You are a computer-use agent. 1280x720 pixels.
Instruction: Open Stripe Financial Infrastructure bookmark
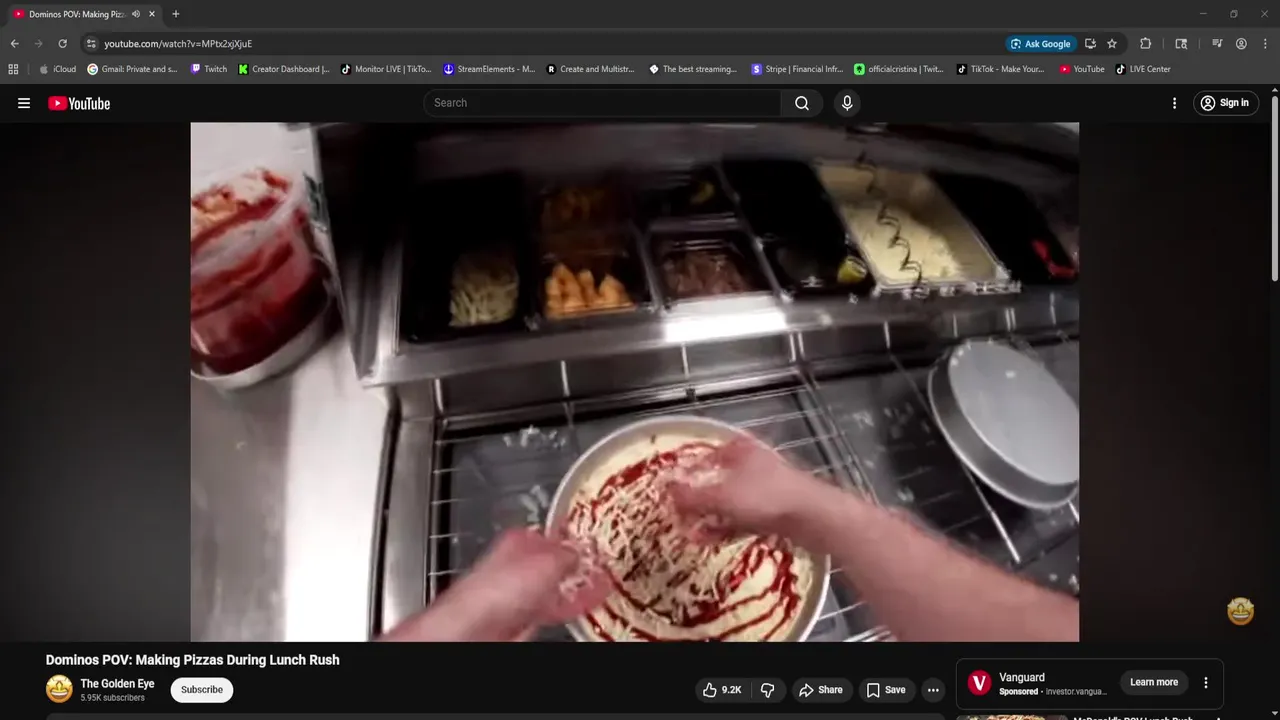tap(797, 69)
